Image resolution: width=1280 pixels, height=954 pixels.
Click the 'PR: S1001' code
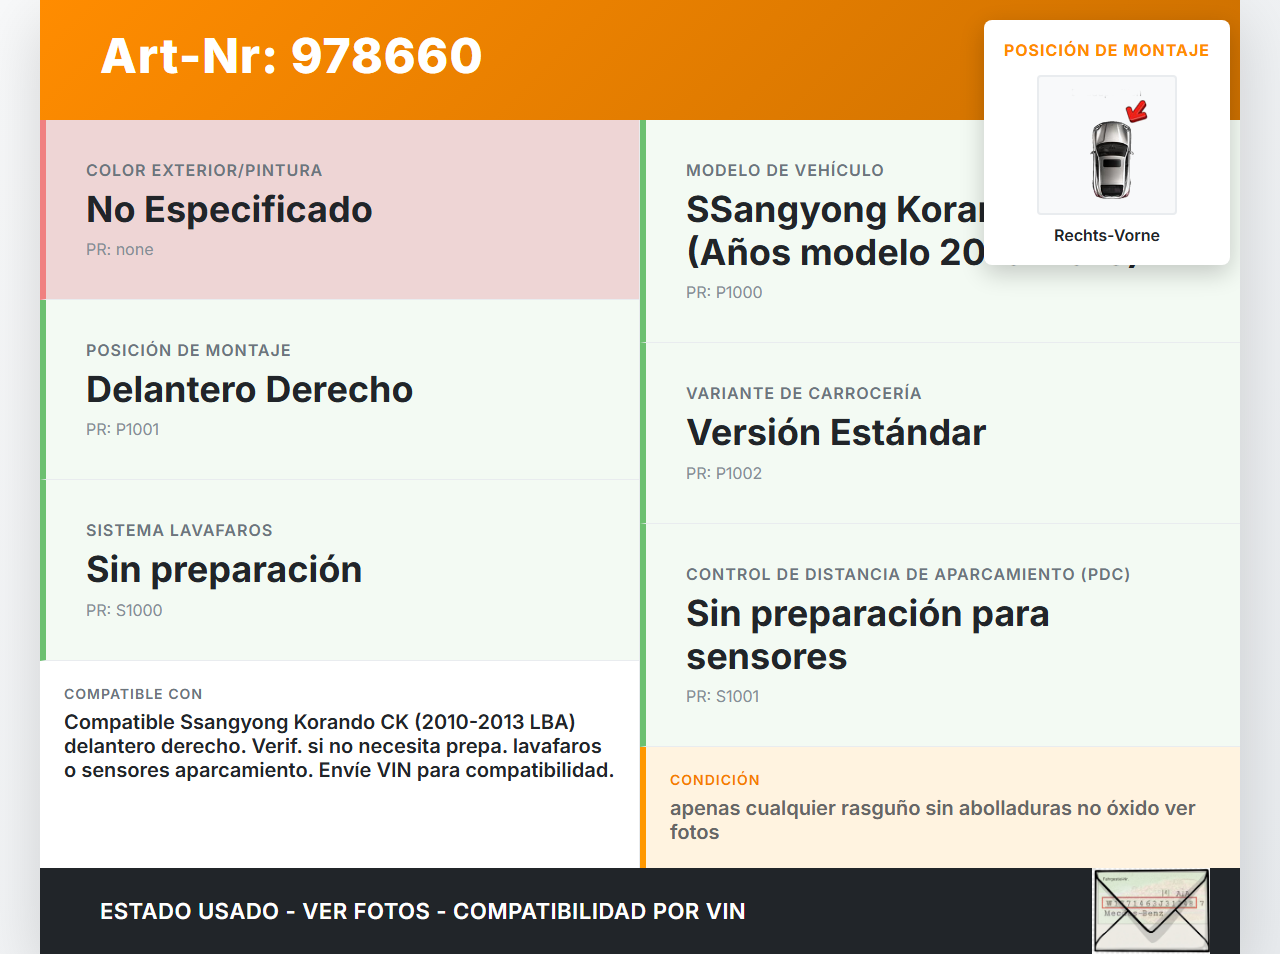coord(723,697)
